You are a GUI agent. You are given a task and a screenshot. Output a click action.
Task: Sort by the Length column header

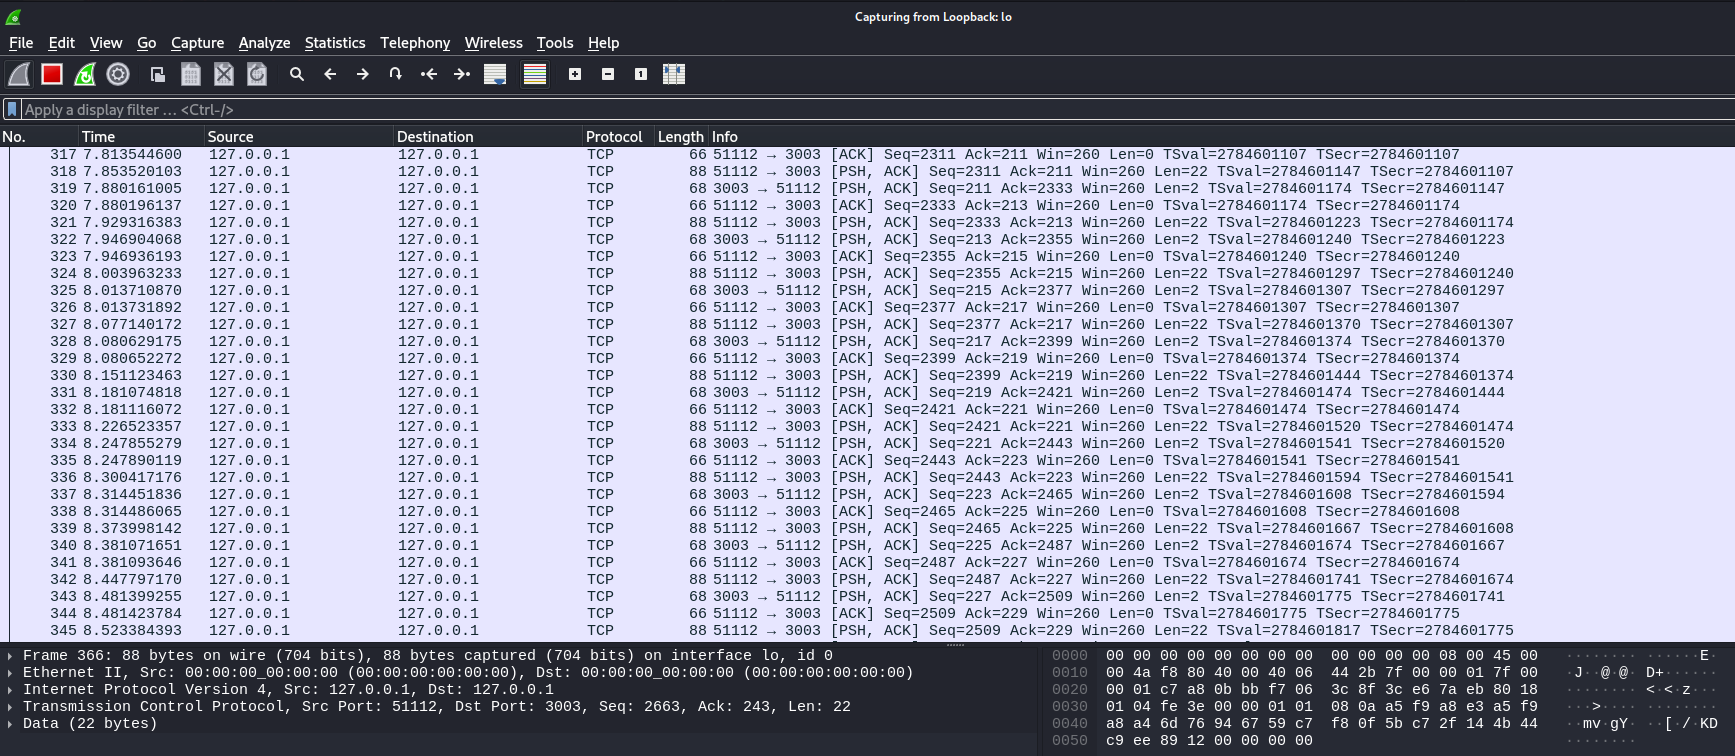(681, 137)
